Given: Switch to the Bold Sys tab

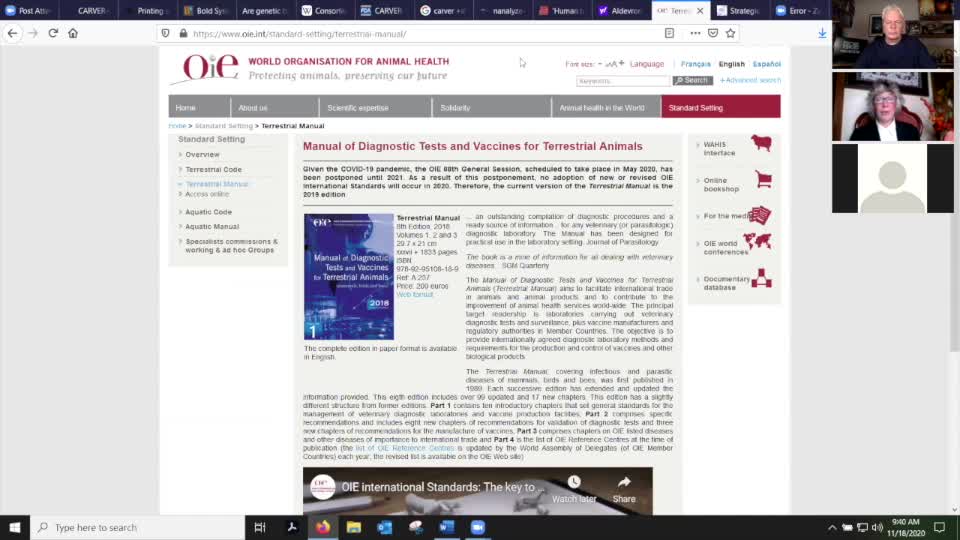Looking at the screenshot, I should click(206, 10).
